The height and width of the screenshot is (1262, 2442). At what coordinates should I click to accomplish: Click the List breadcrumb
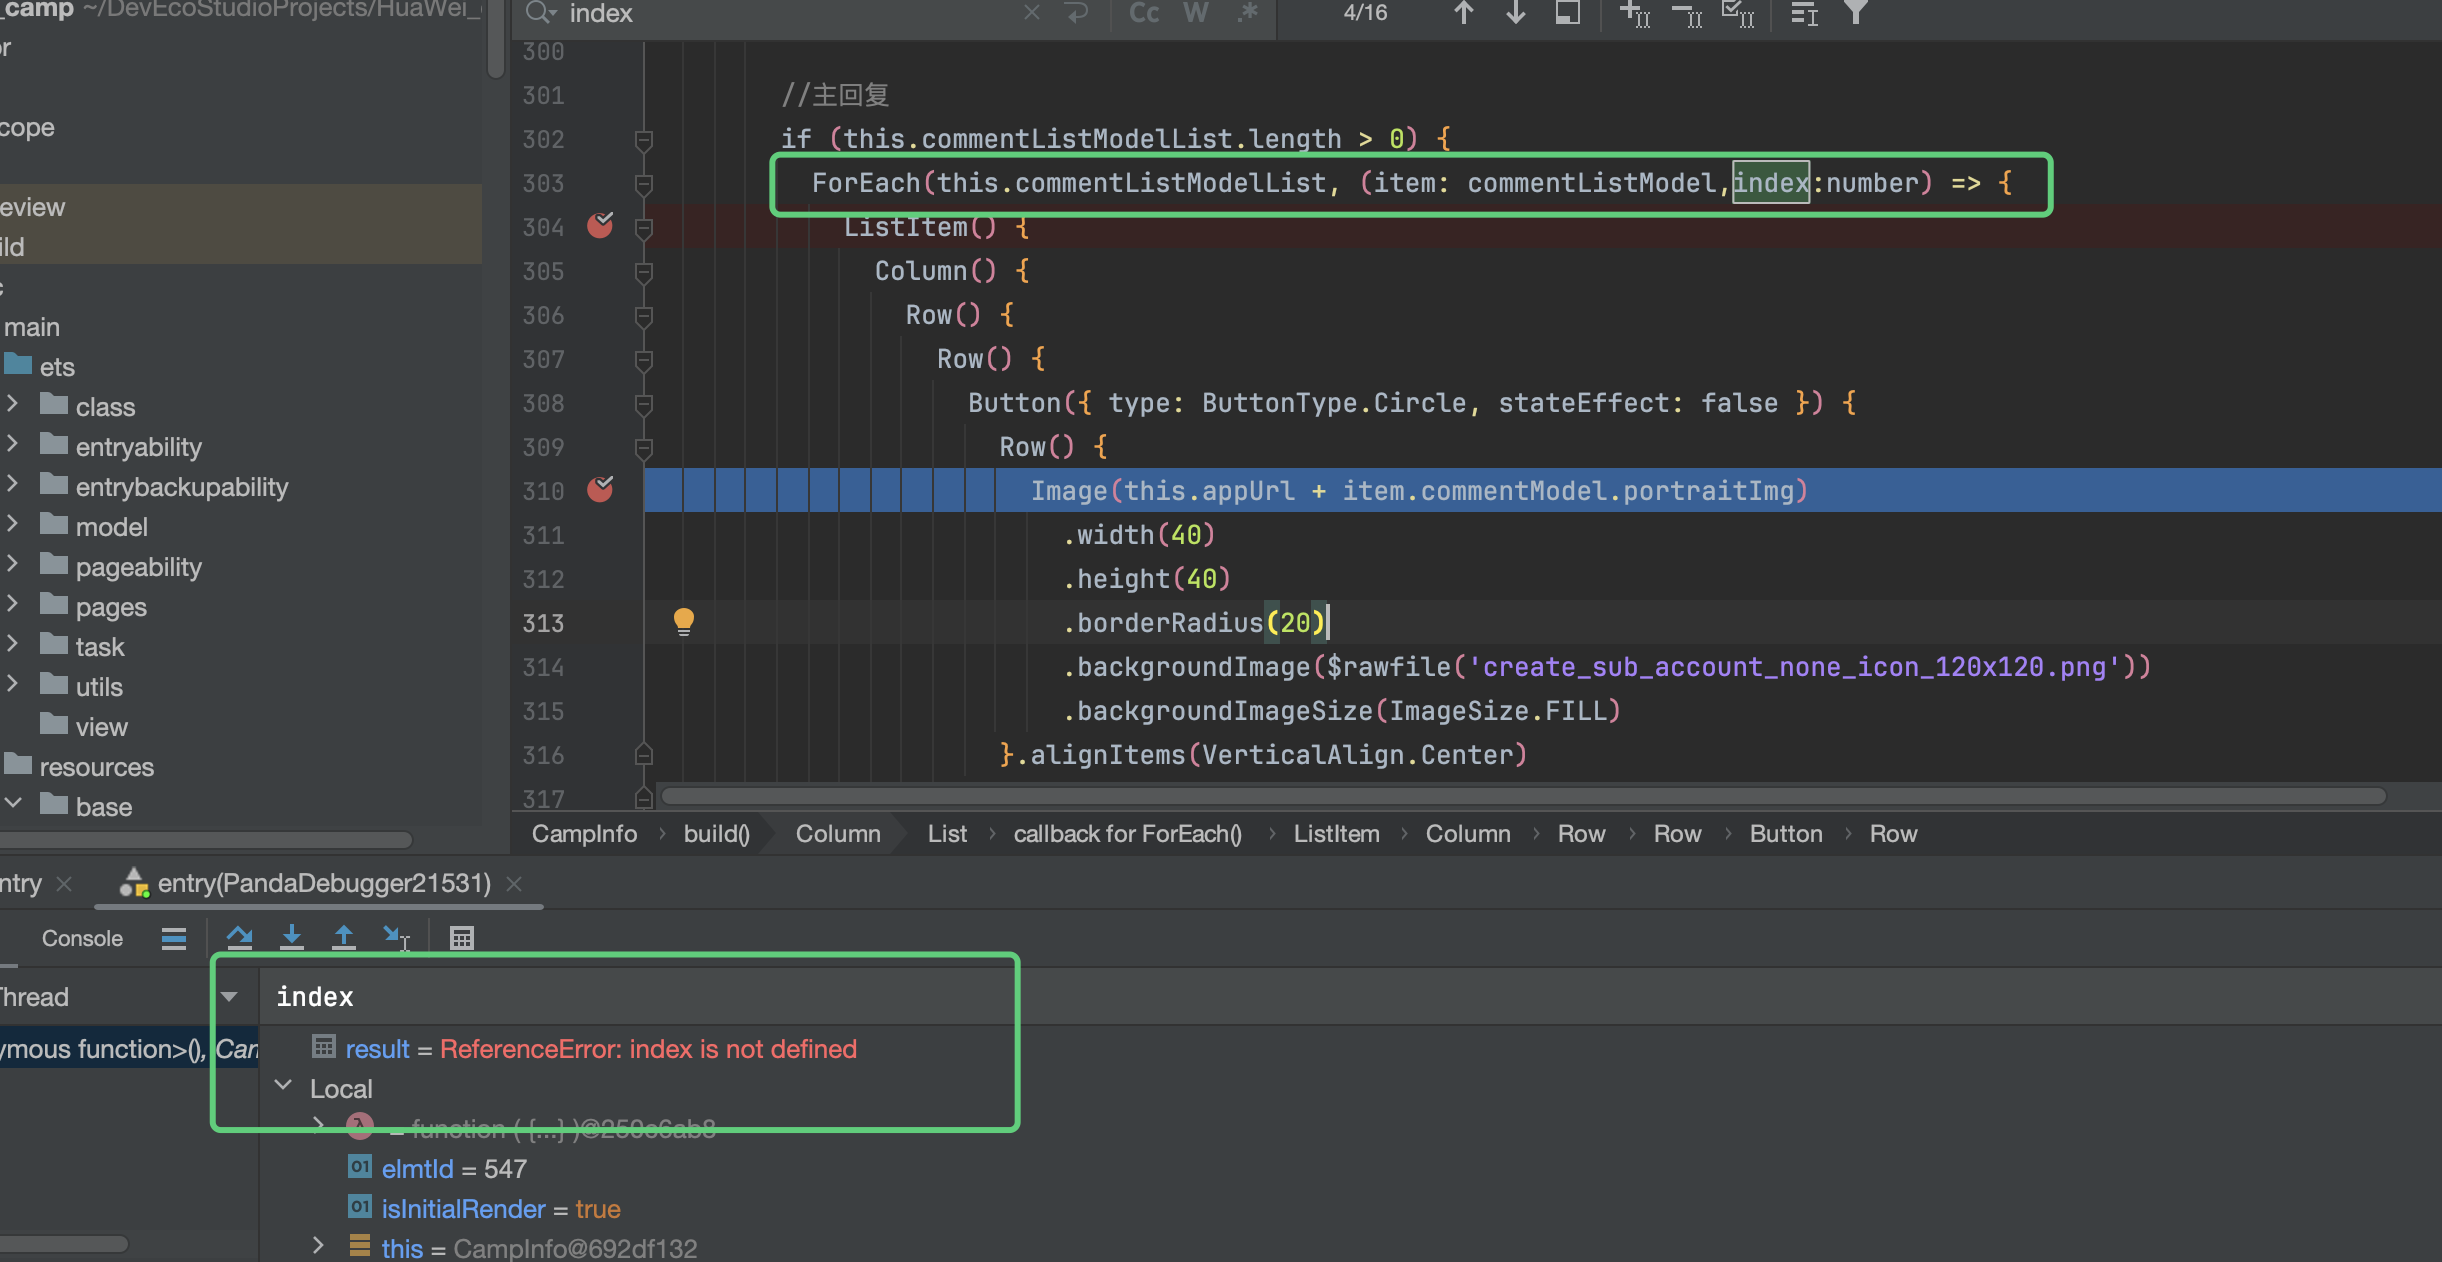pos(947,834)
